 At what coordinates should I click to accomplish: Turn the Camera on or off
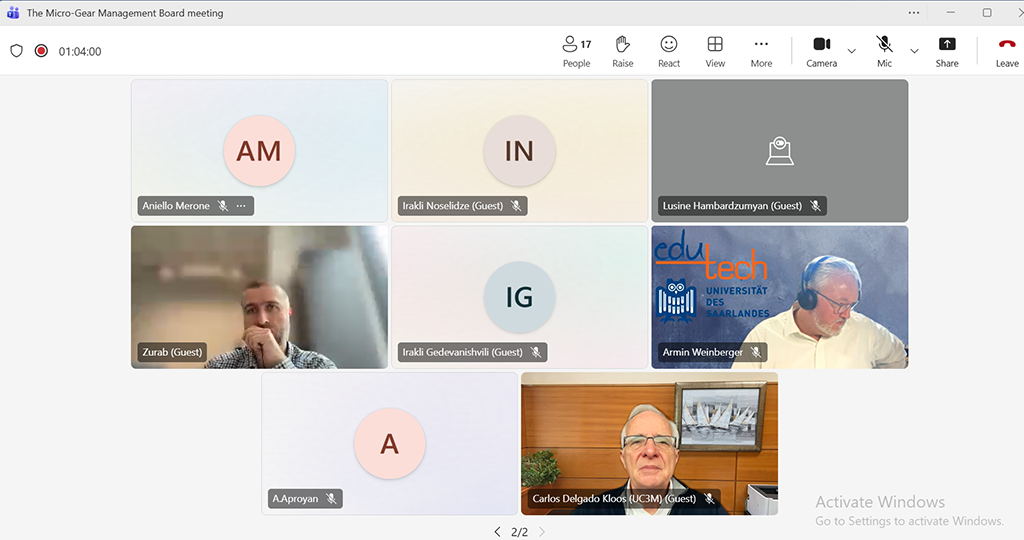pyautogui.click(x=821, y=51)
